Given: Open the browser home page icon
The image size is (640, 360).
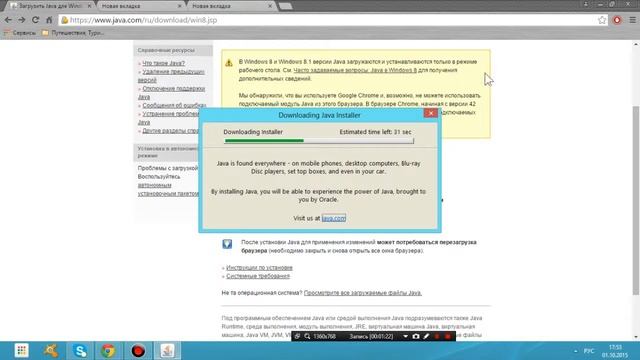Looking at the screenshot, I should pos(49,20).
